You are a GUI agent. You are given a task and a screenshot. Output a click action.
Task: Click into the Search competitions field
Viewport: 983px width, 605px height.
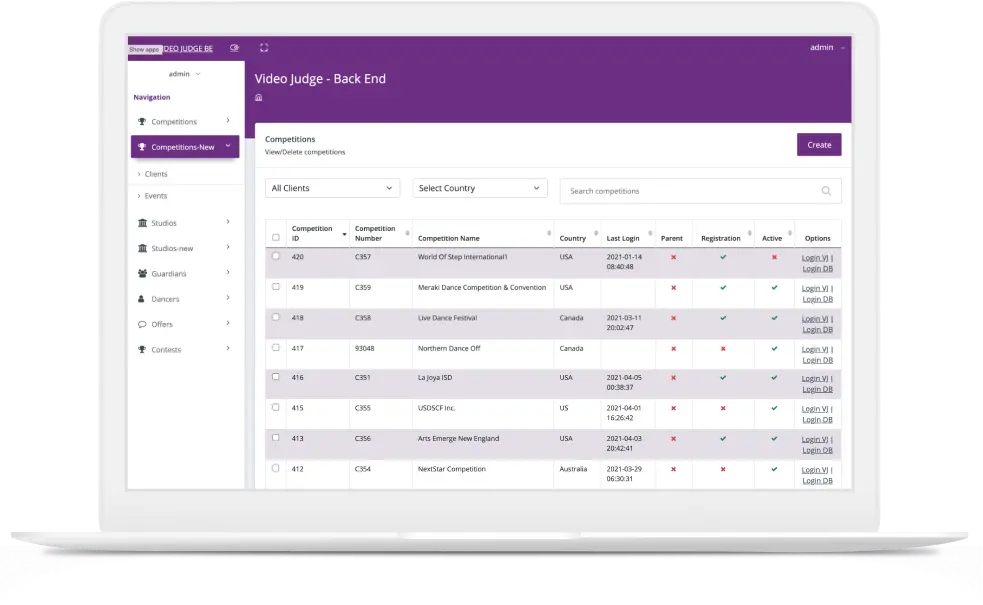(690, 191)
